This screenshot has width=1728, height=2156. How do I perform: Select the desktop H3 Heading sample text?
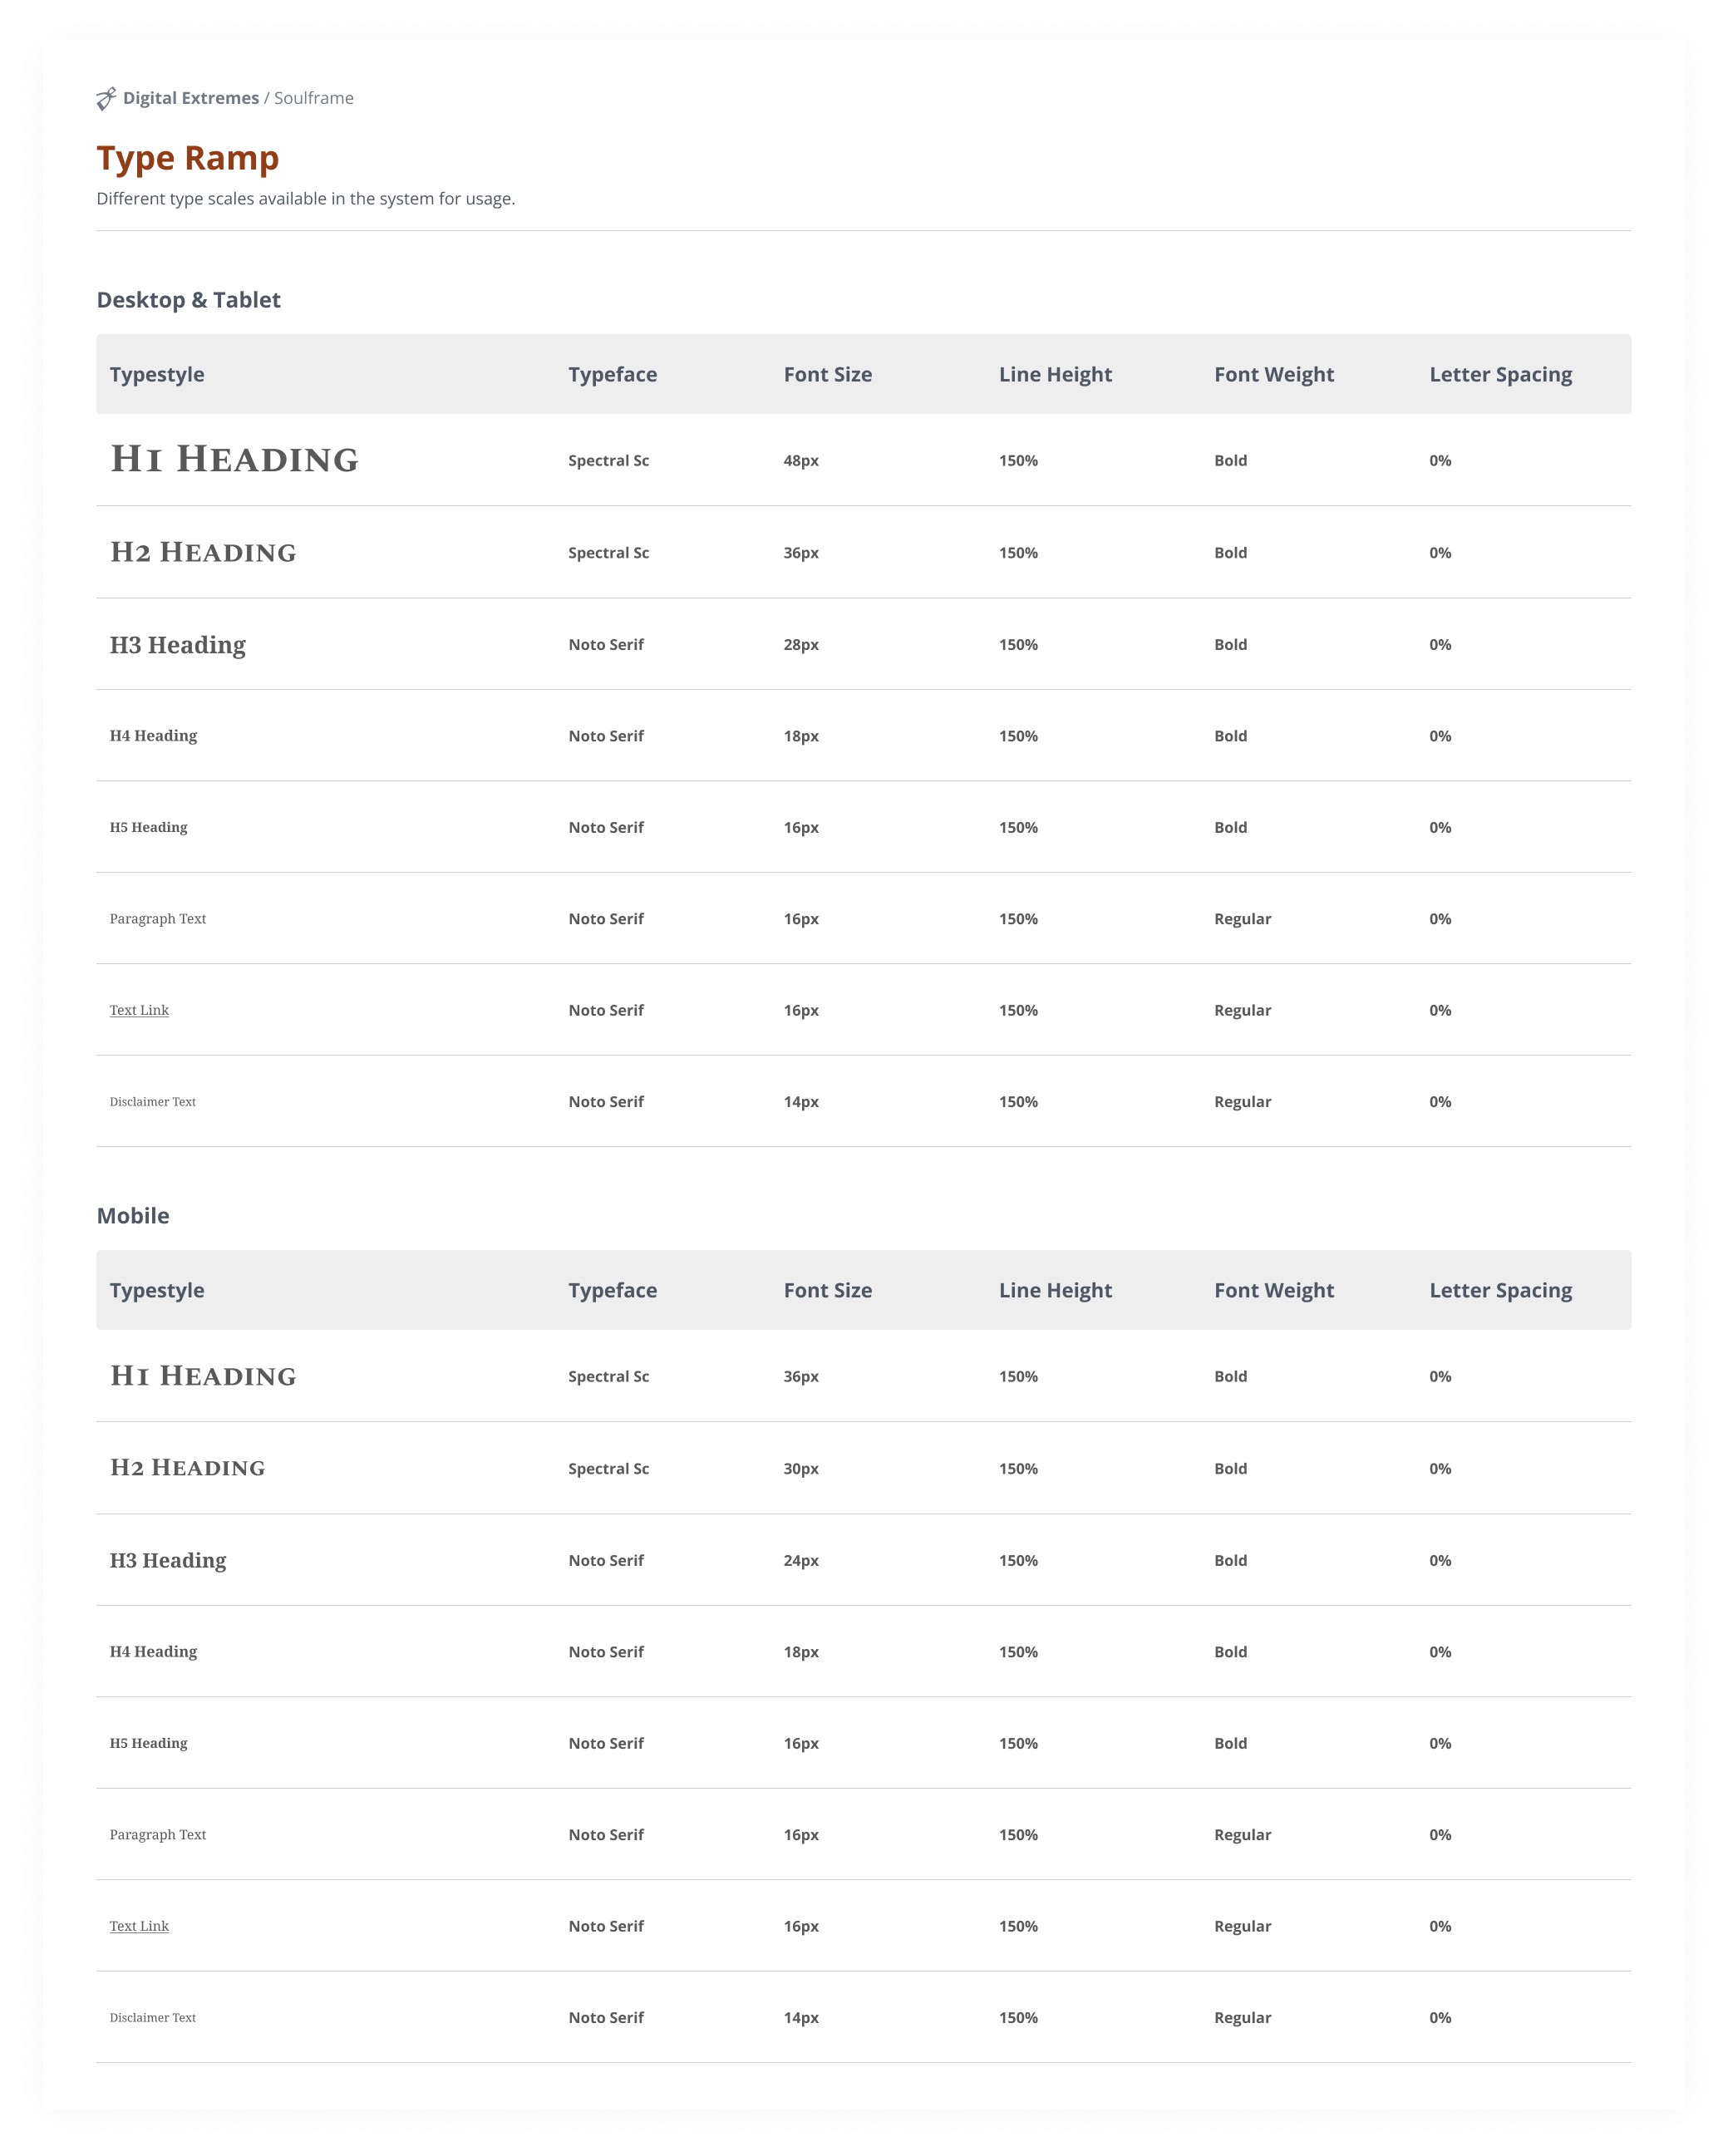(x=178, y=645)
